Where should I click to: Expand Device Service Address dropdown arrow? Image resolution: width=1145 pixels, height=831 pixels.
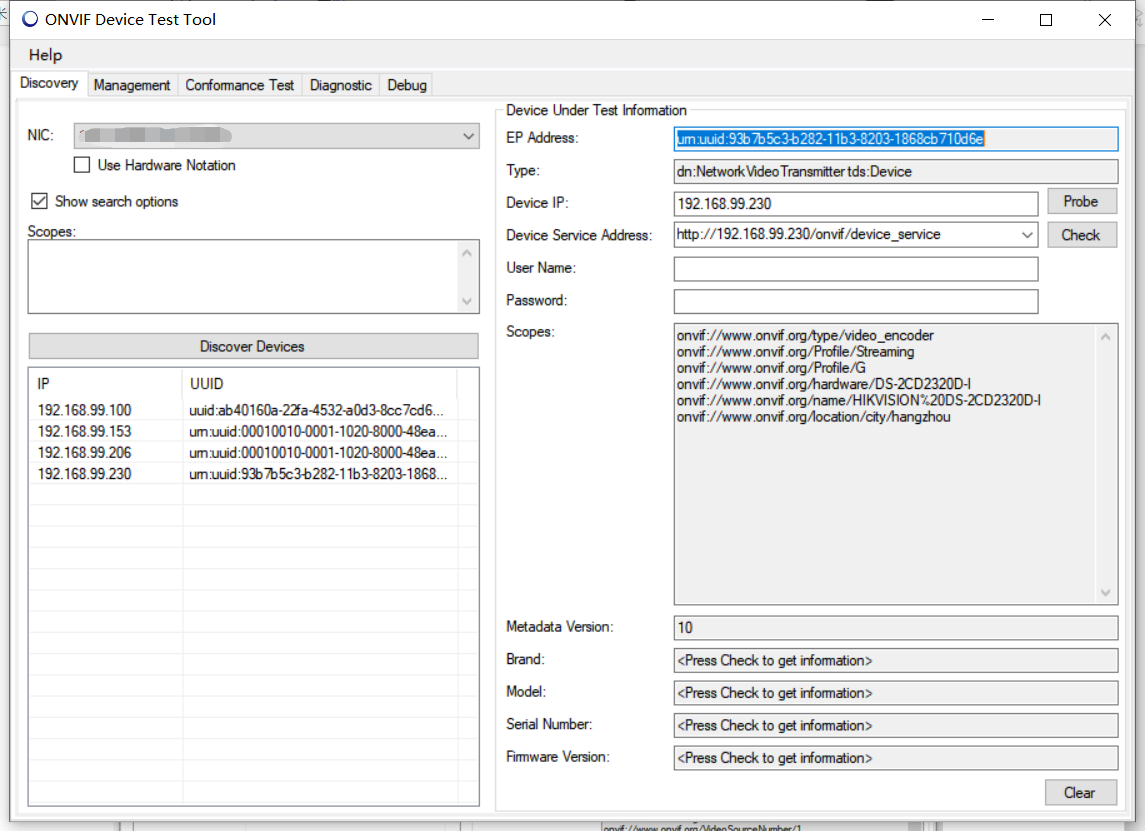1027,235
